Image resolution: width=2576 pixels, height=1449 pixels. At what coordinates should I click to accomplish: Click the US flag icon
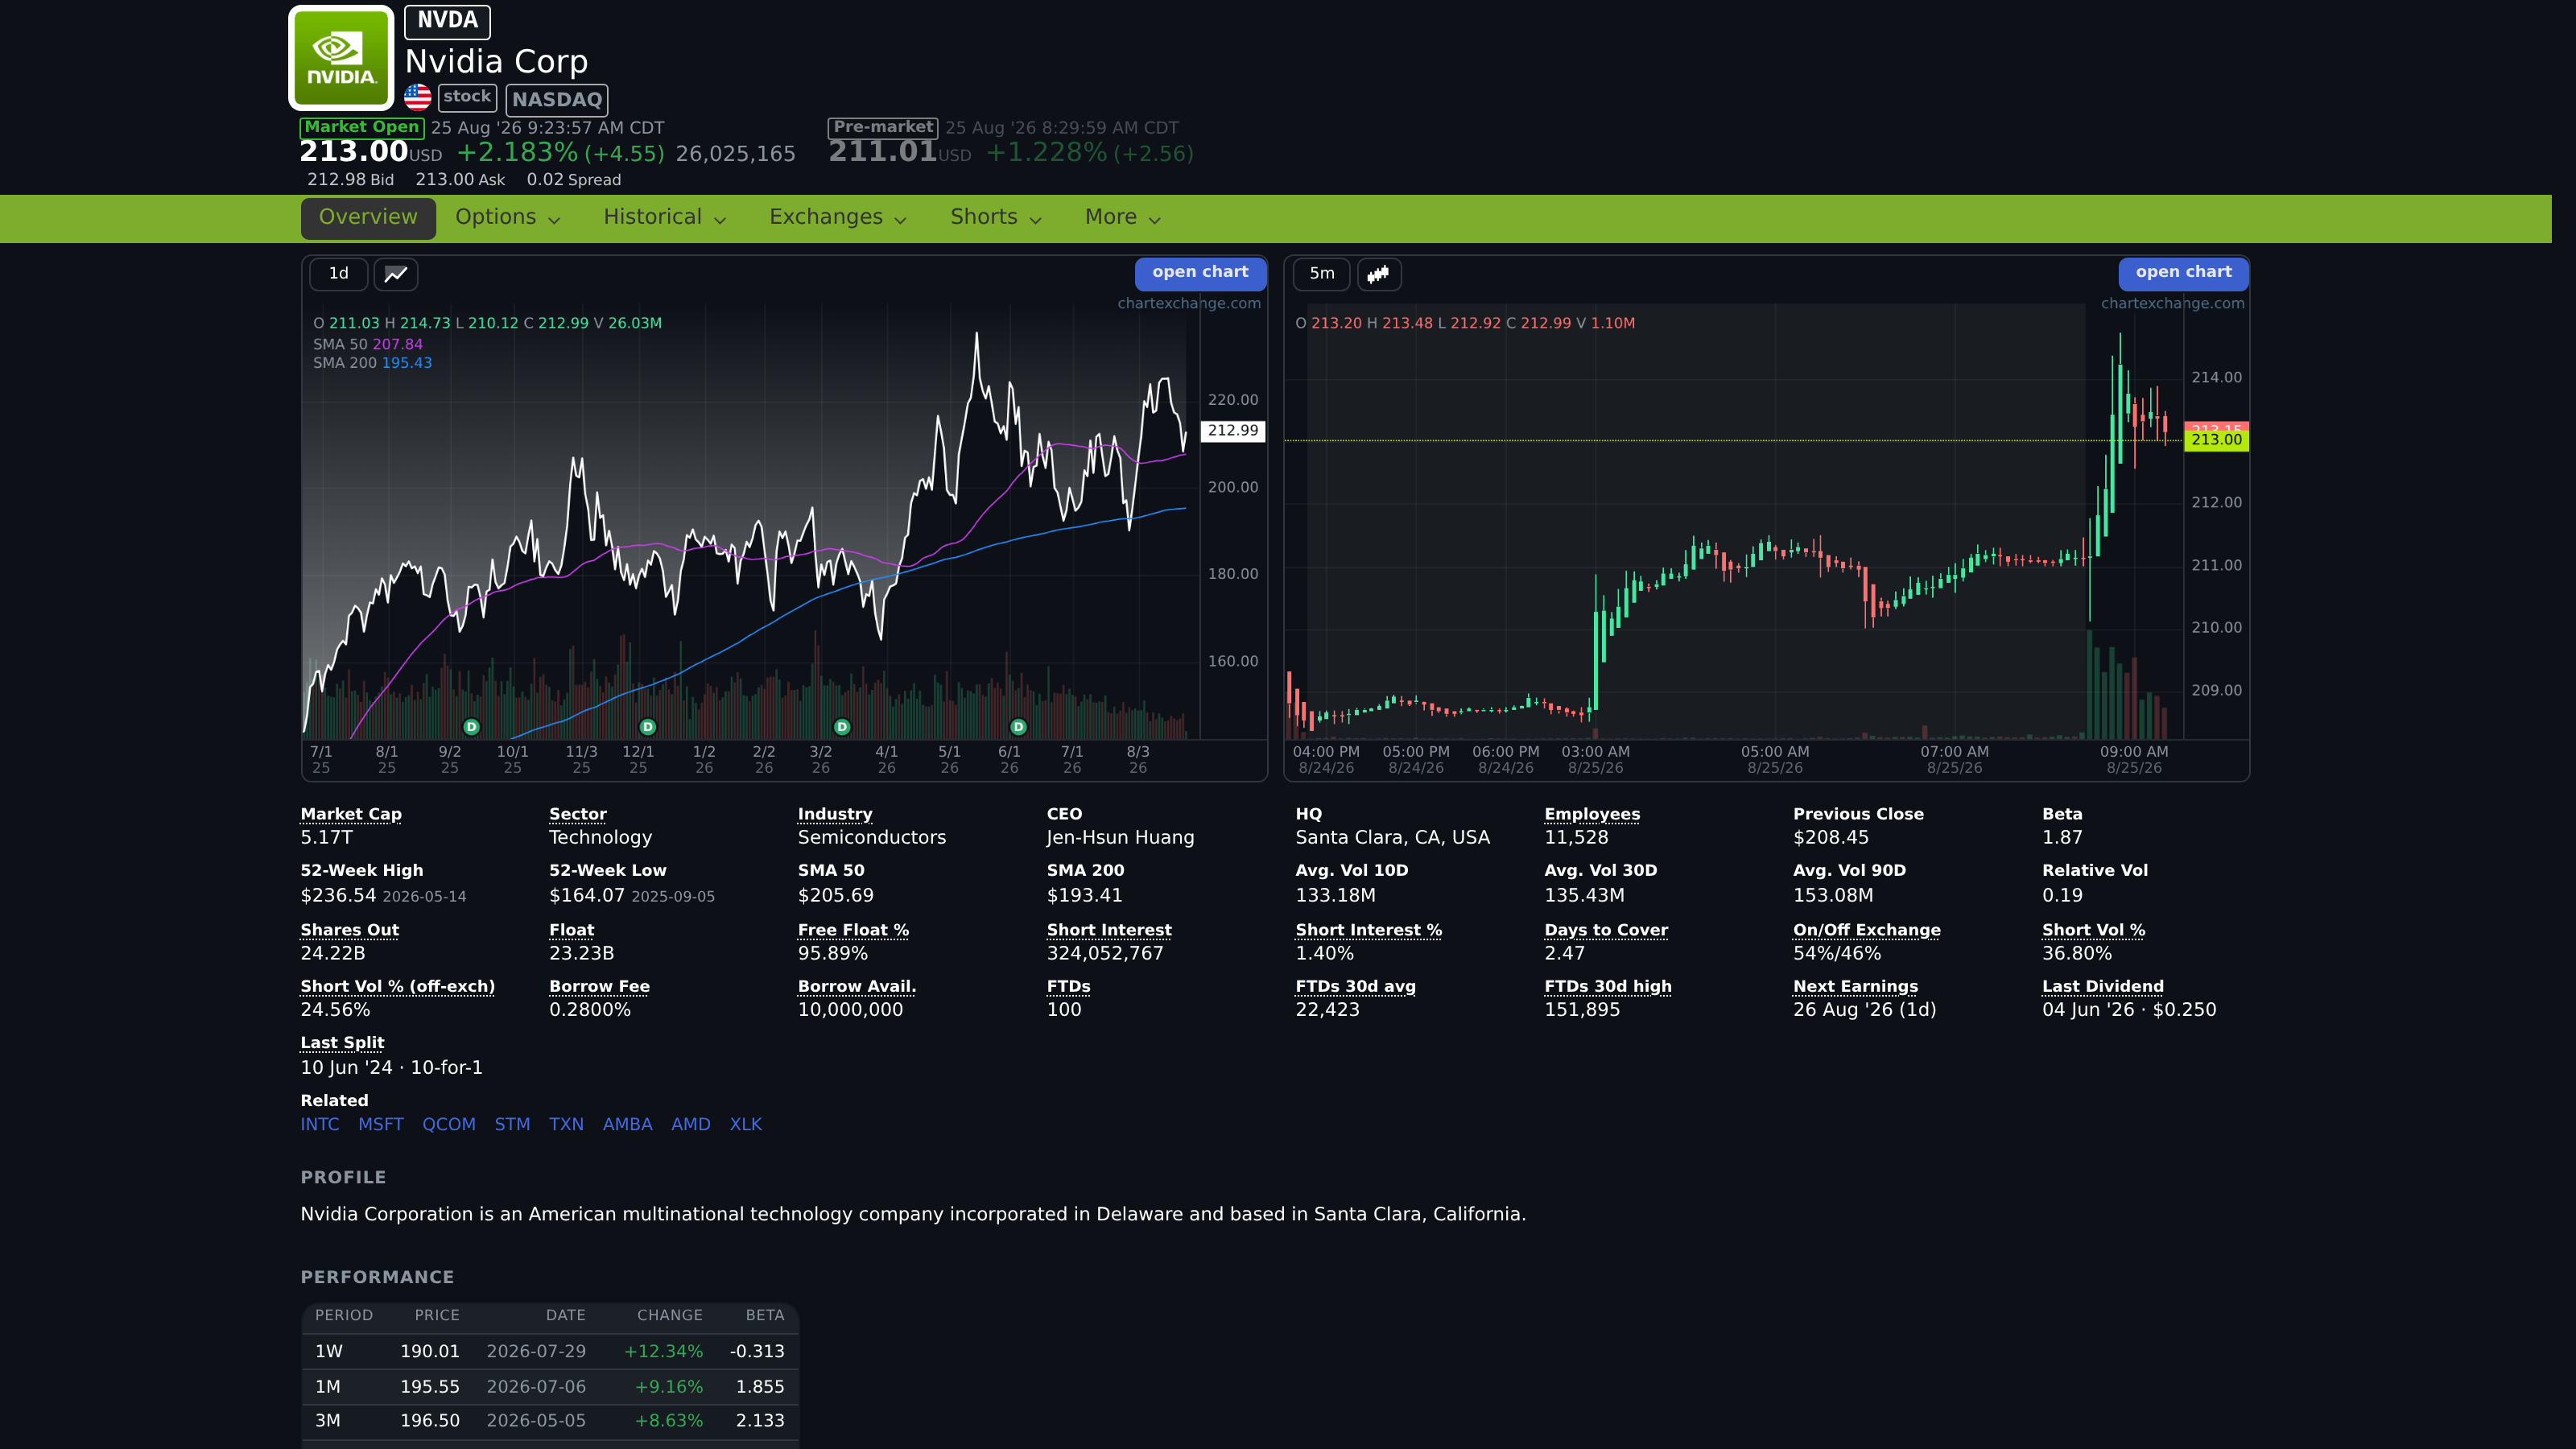tap(418, 97)
